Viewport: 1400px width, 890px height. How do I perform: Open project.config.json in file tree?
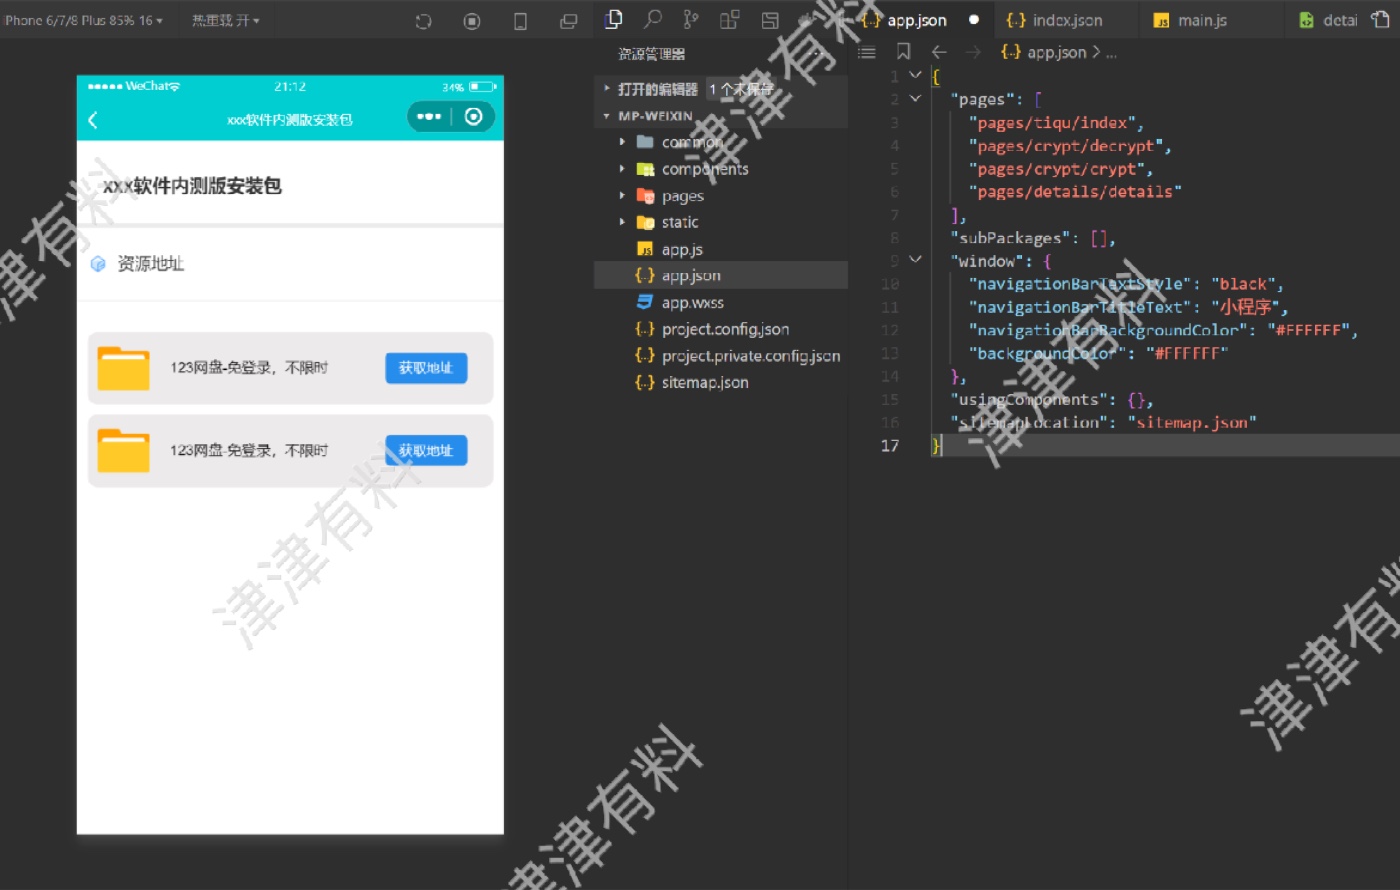[x=724, y=329]
